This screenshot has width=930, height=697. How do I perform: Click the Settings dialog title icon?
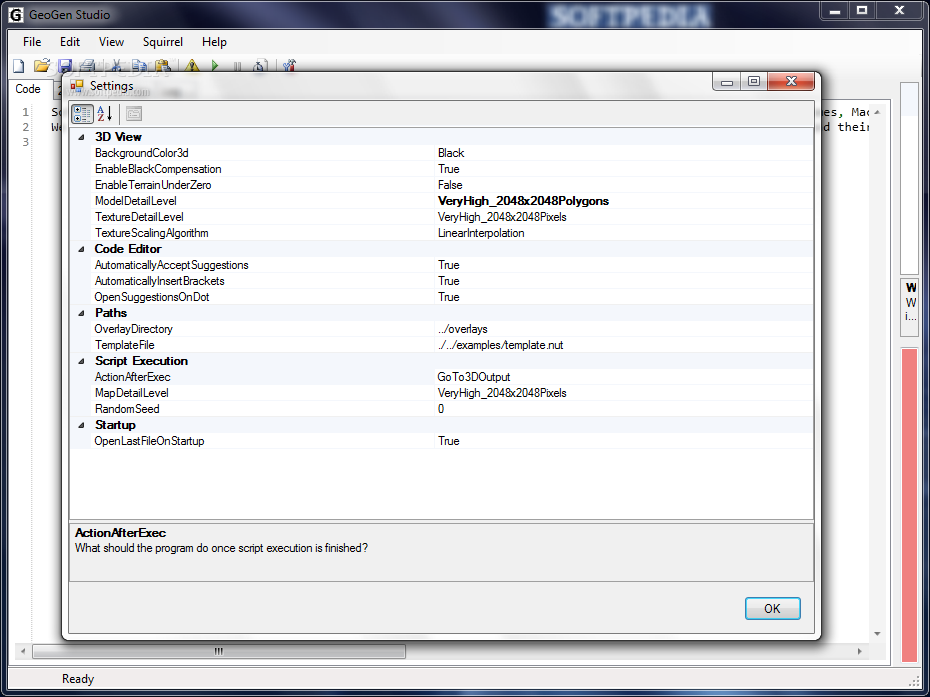pos(77,86)
